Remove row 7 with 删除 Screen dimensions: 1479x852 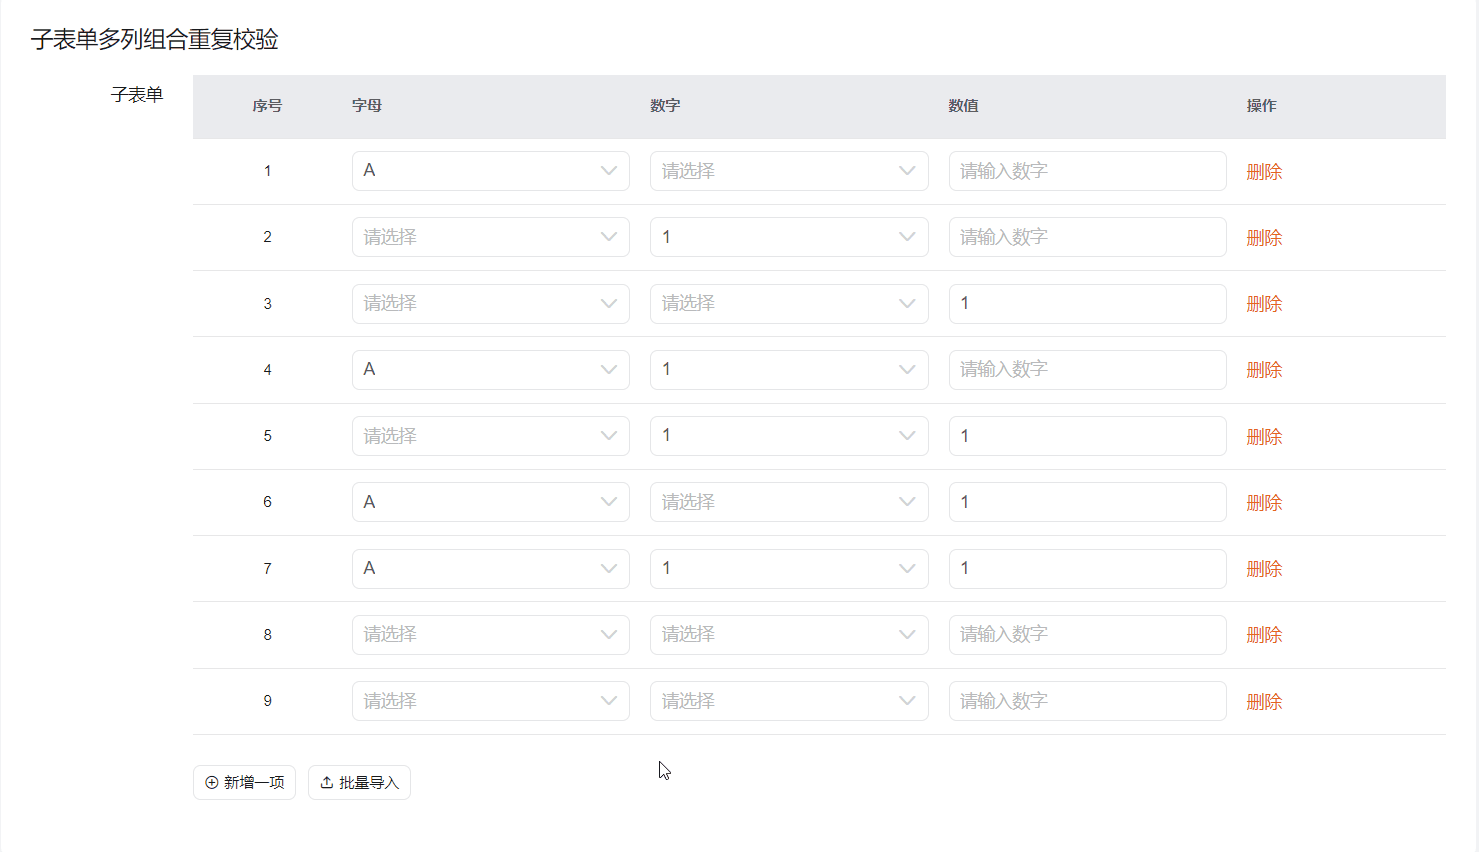(1264, 569)
